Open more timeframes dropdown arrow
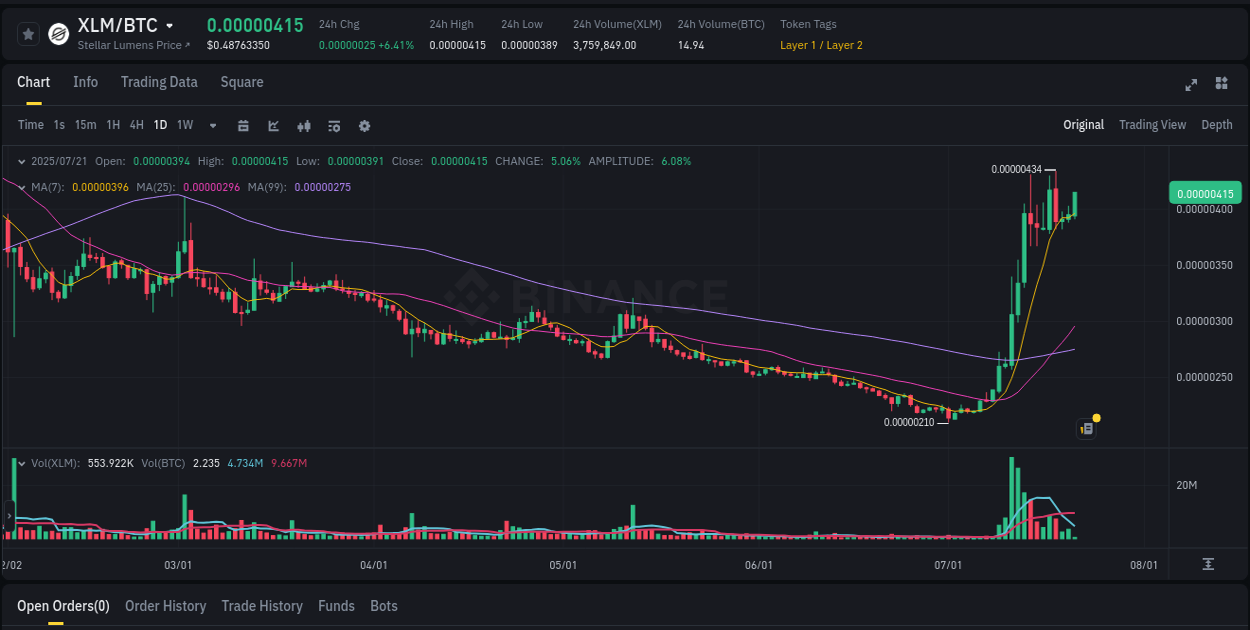This screenshot has width=1250, height=630. pyautogui.click(x=211, y=126)
